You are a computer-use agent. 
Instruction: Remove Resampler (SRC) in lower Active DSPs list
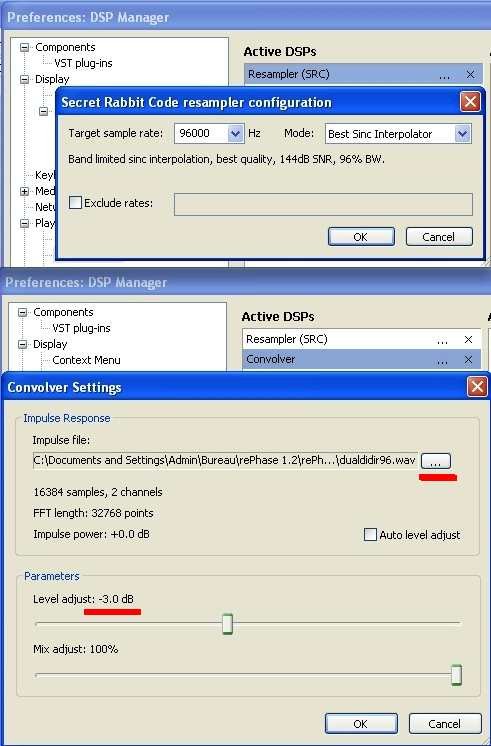pos(468,339)
